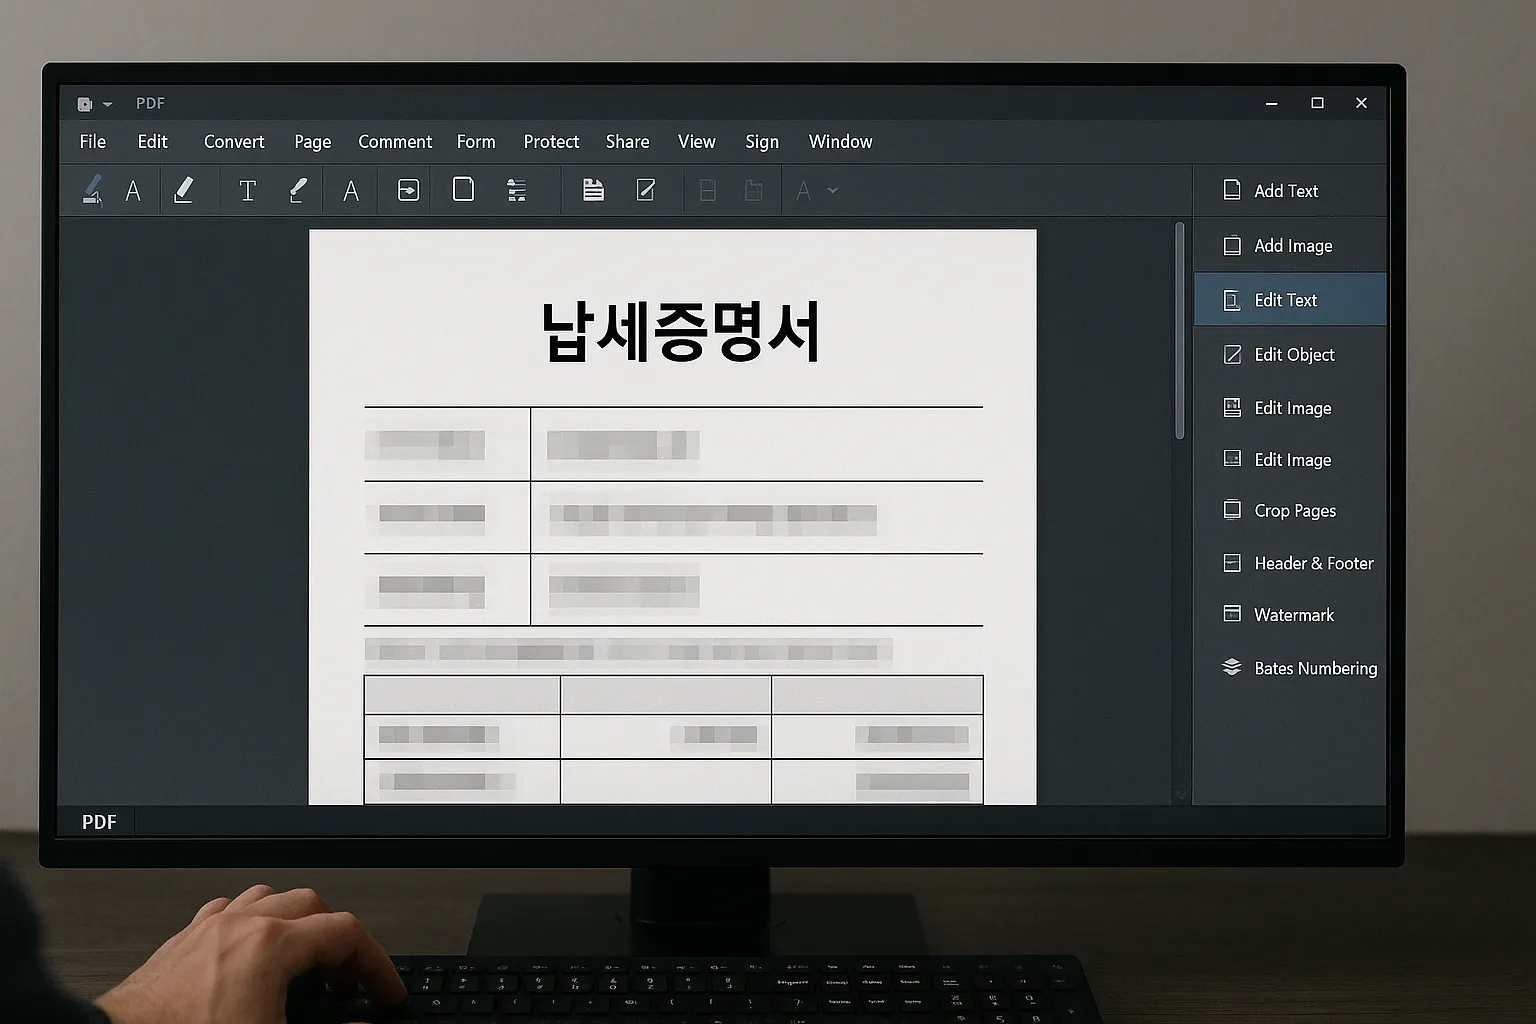
Task: Select the highlighter pen tool in toolbar
Action: [92, 190]
